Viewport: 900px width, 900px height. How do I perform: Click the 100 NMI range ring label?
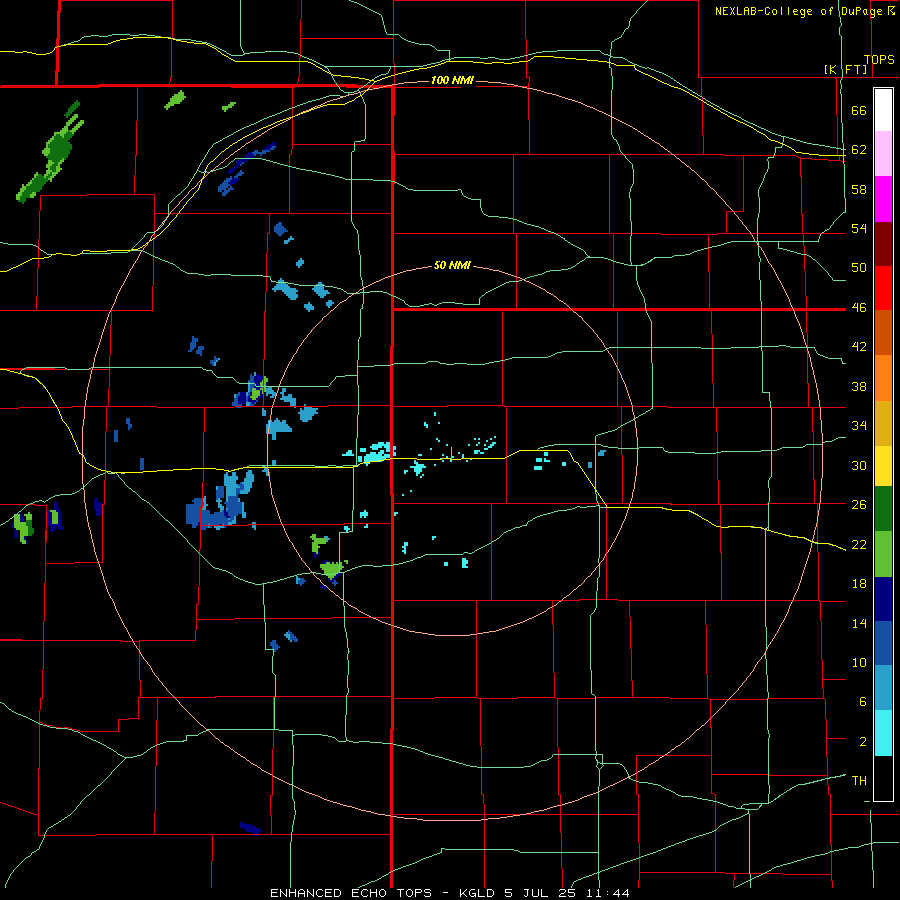pos(452,80)
